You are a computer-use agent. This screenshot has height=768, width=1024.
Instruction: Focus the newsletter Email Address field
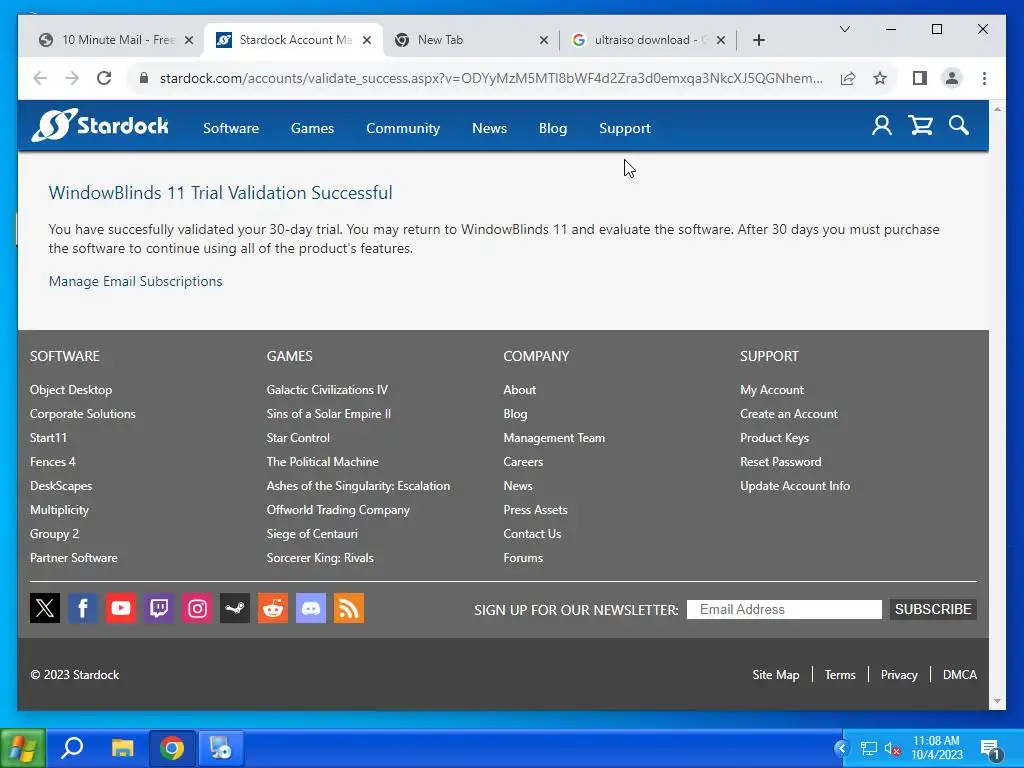[784, 609]
